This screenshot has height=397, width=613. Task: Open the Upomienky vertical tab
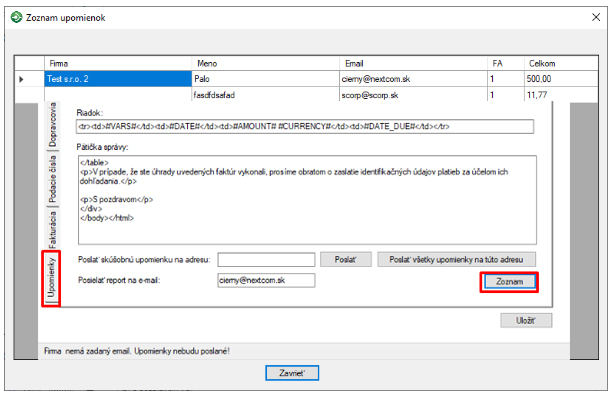click(x=51, y=278)
